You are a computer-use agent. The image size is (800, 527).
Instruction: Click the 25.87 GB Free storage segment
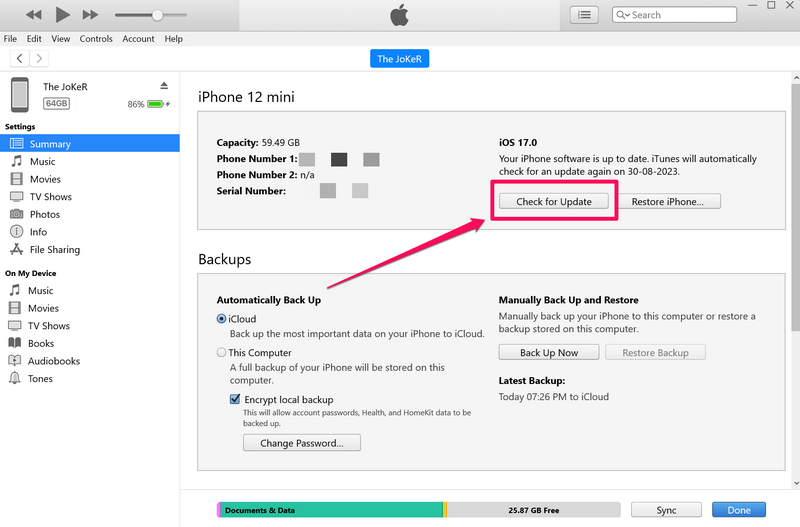pos(534,510)
